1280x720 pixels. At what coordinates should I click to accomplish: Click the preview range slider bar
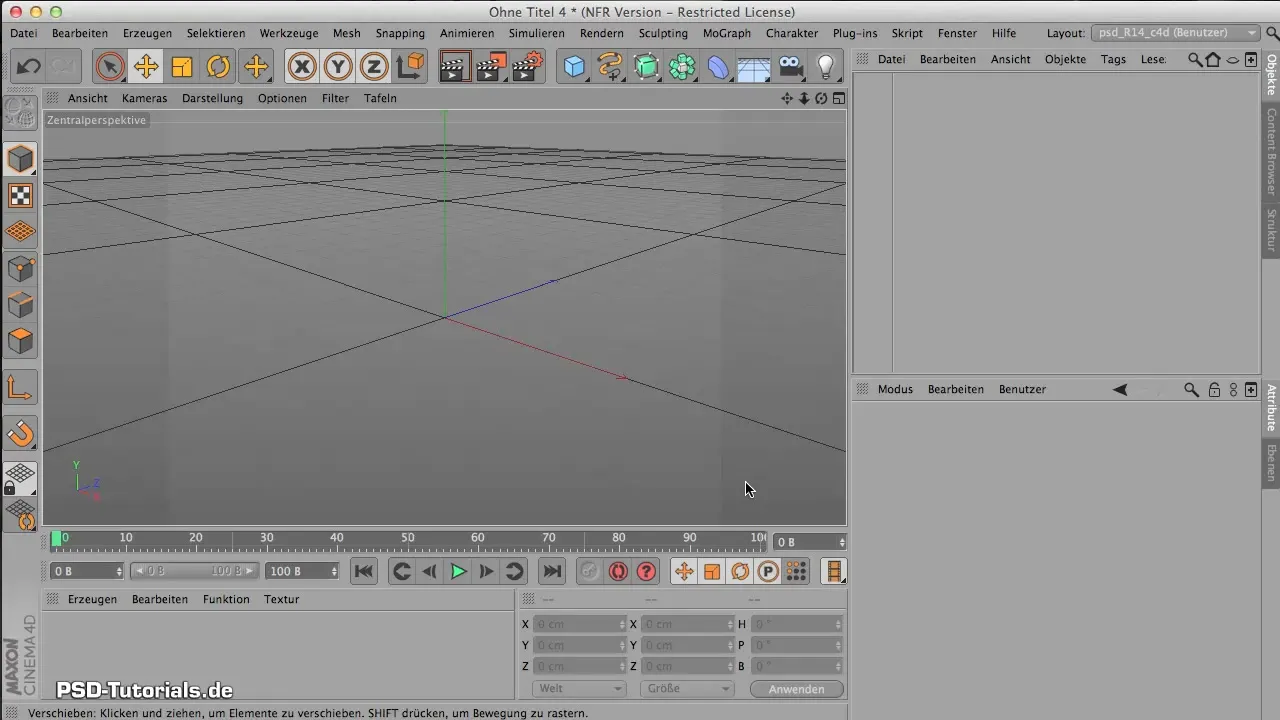195,571
